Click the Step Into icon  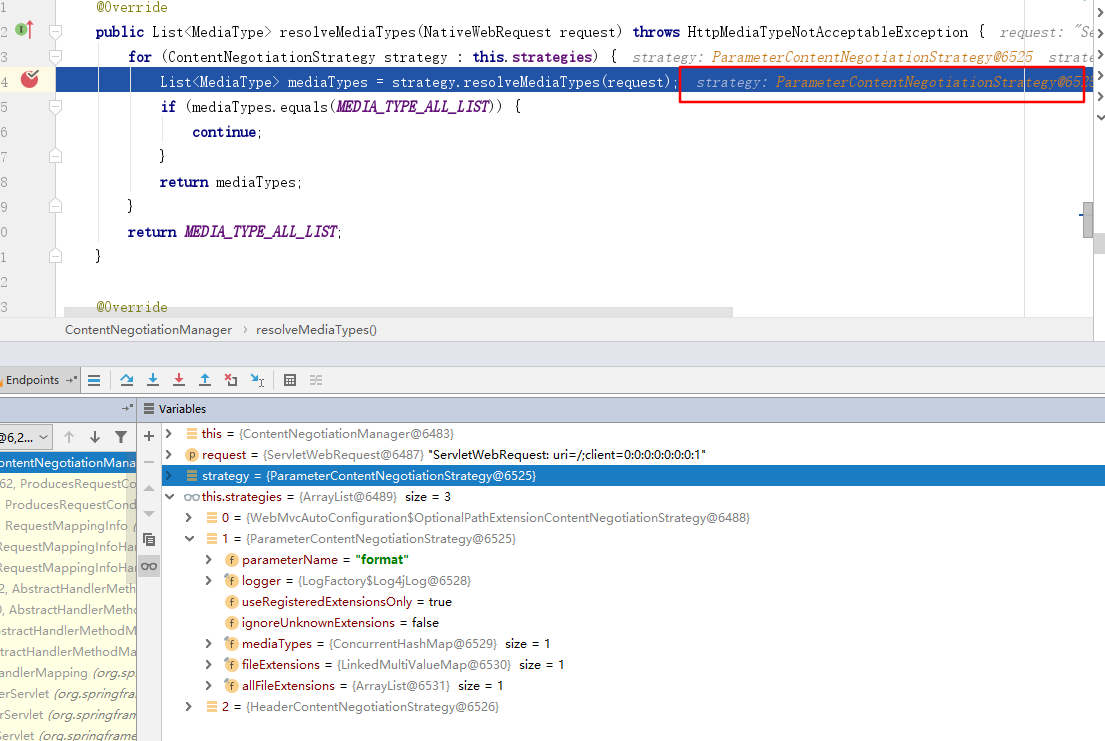pyautogui.click(x=153, y=380)
